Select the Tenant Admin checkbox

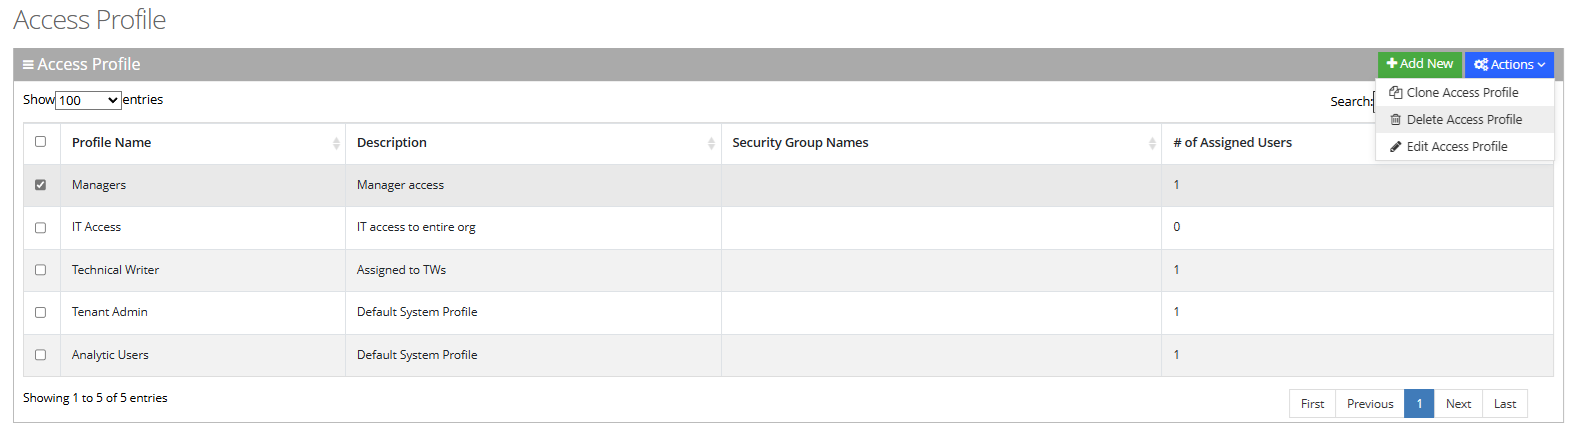click(x=40, y=312)
